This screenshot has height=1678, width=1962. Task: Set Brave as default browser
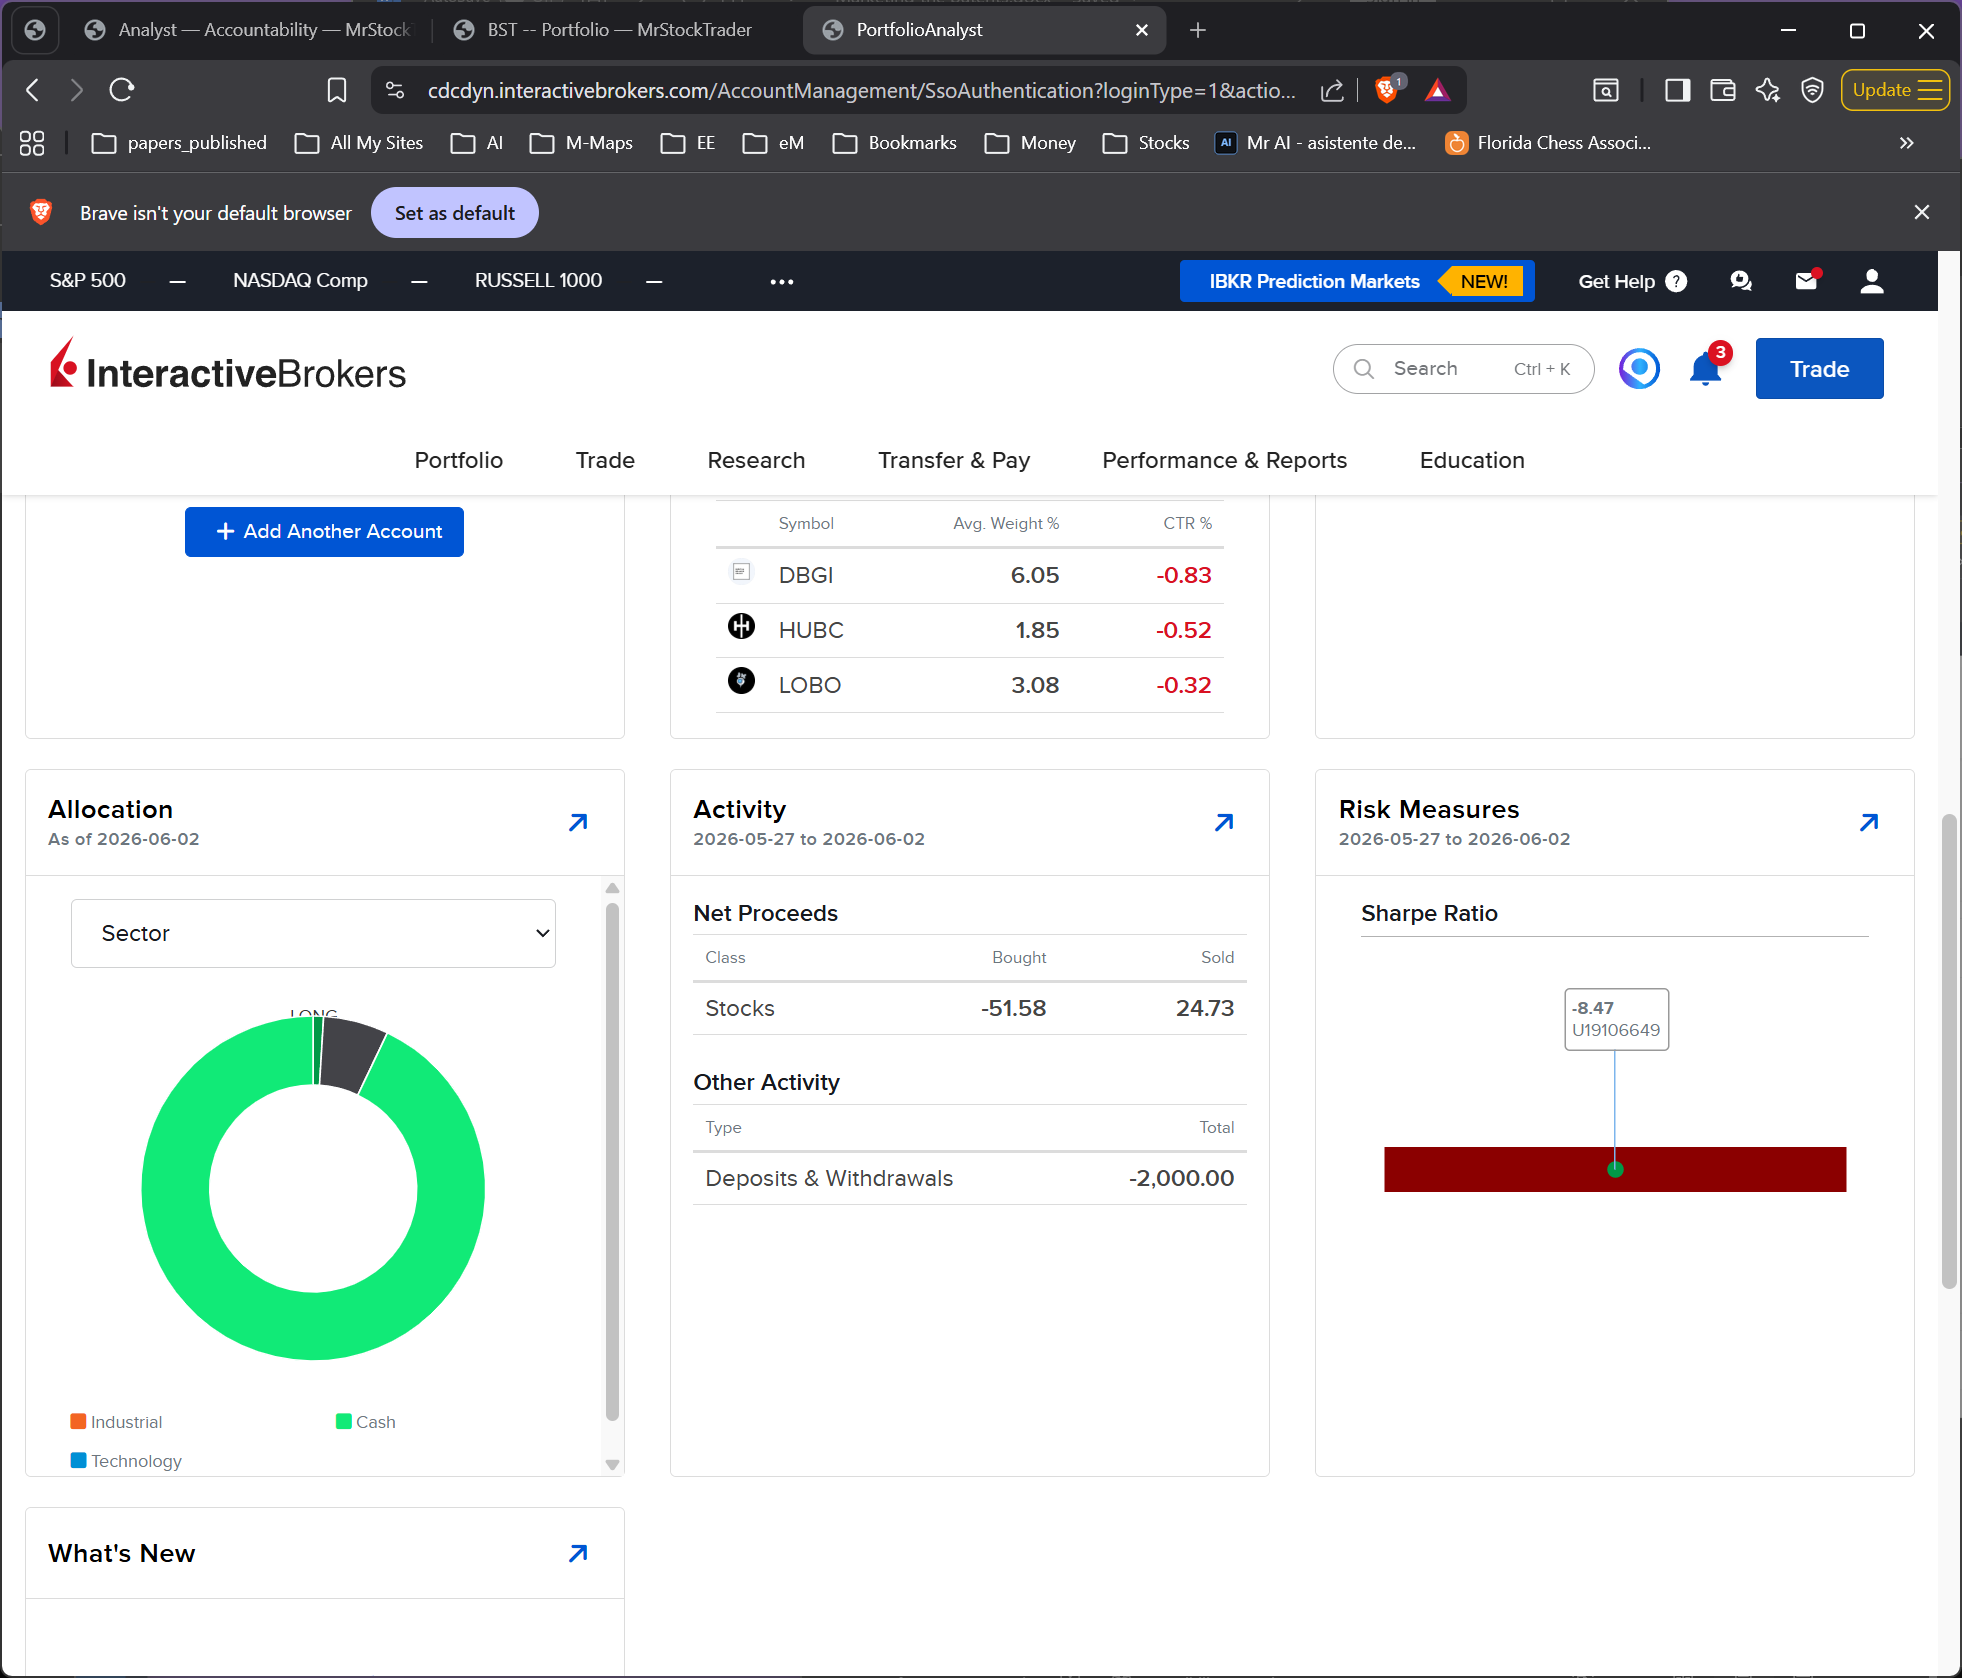[x=454, y=213]
